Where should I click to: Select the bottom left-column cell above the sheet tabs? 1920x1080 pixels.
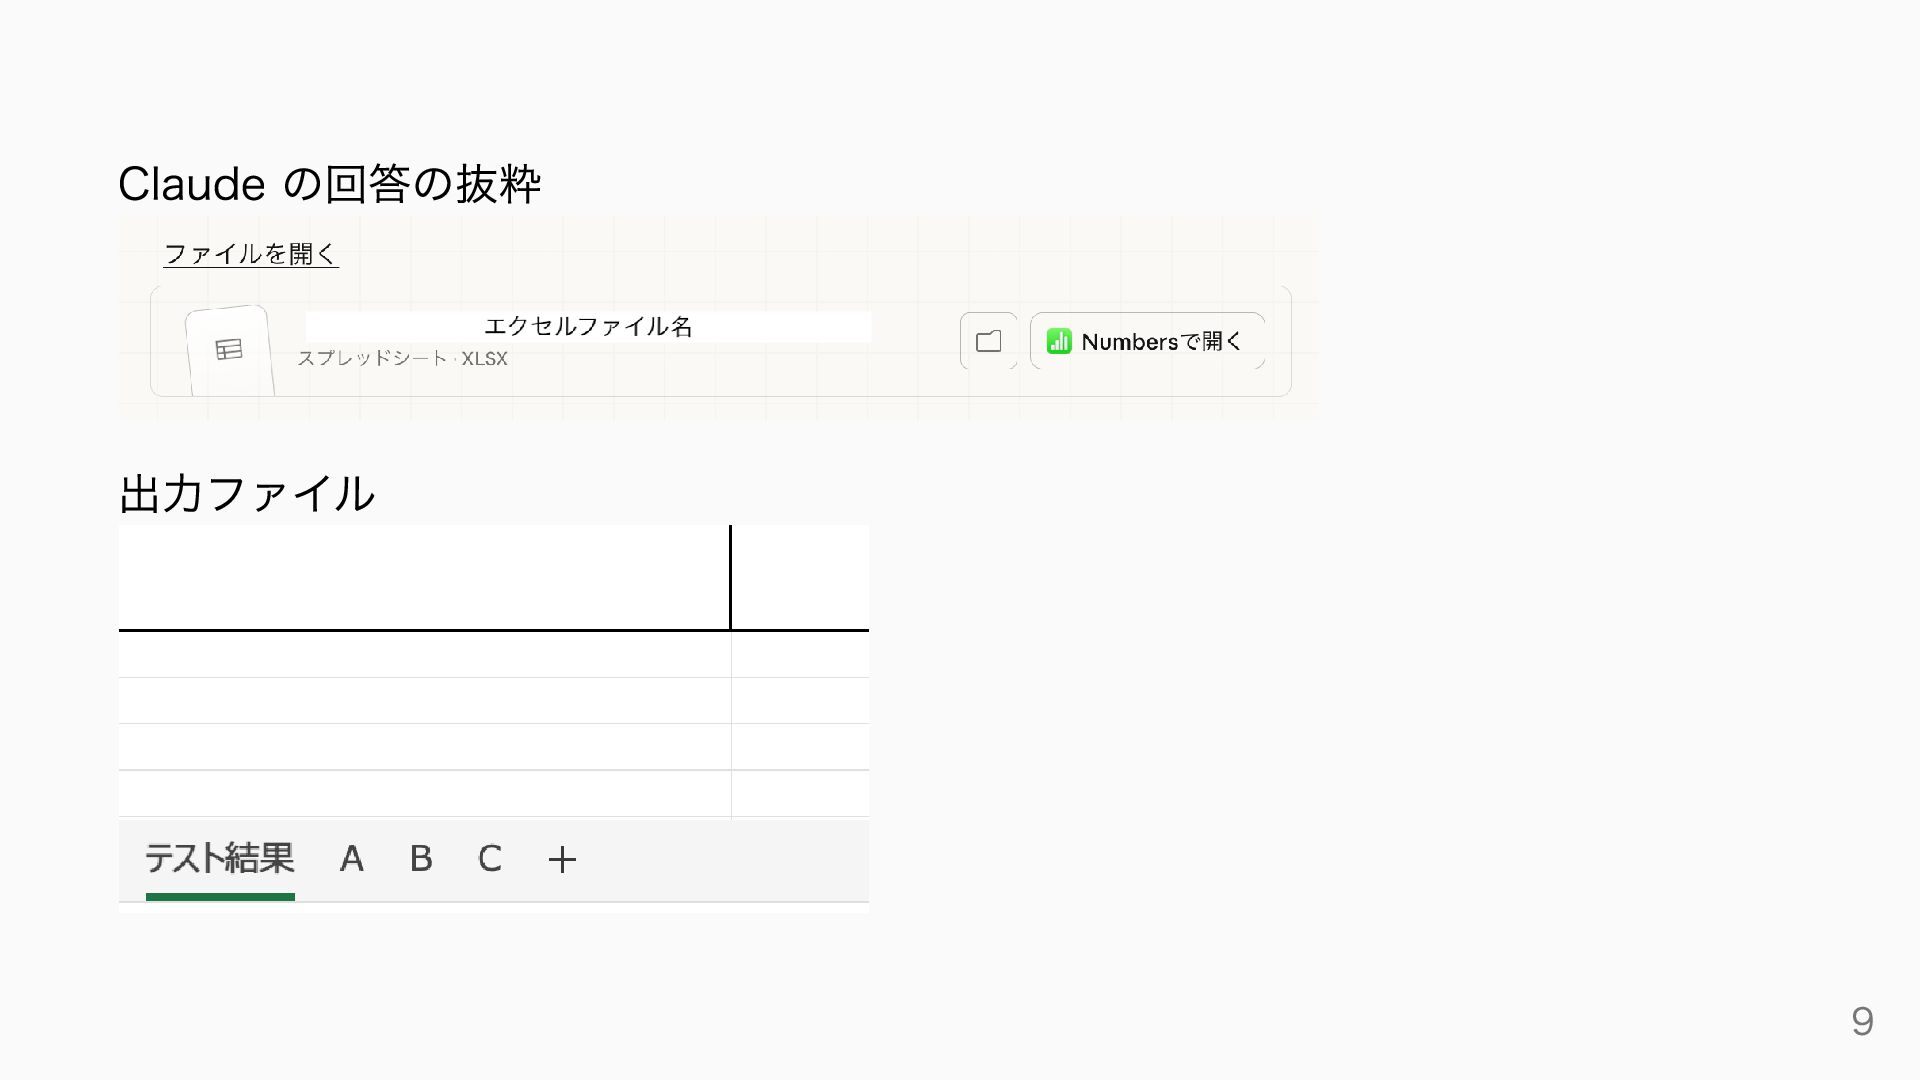424,794
